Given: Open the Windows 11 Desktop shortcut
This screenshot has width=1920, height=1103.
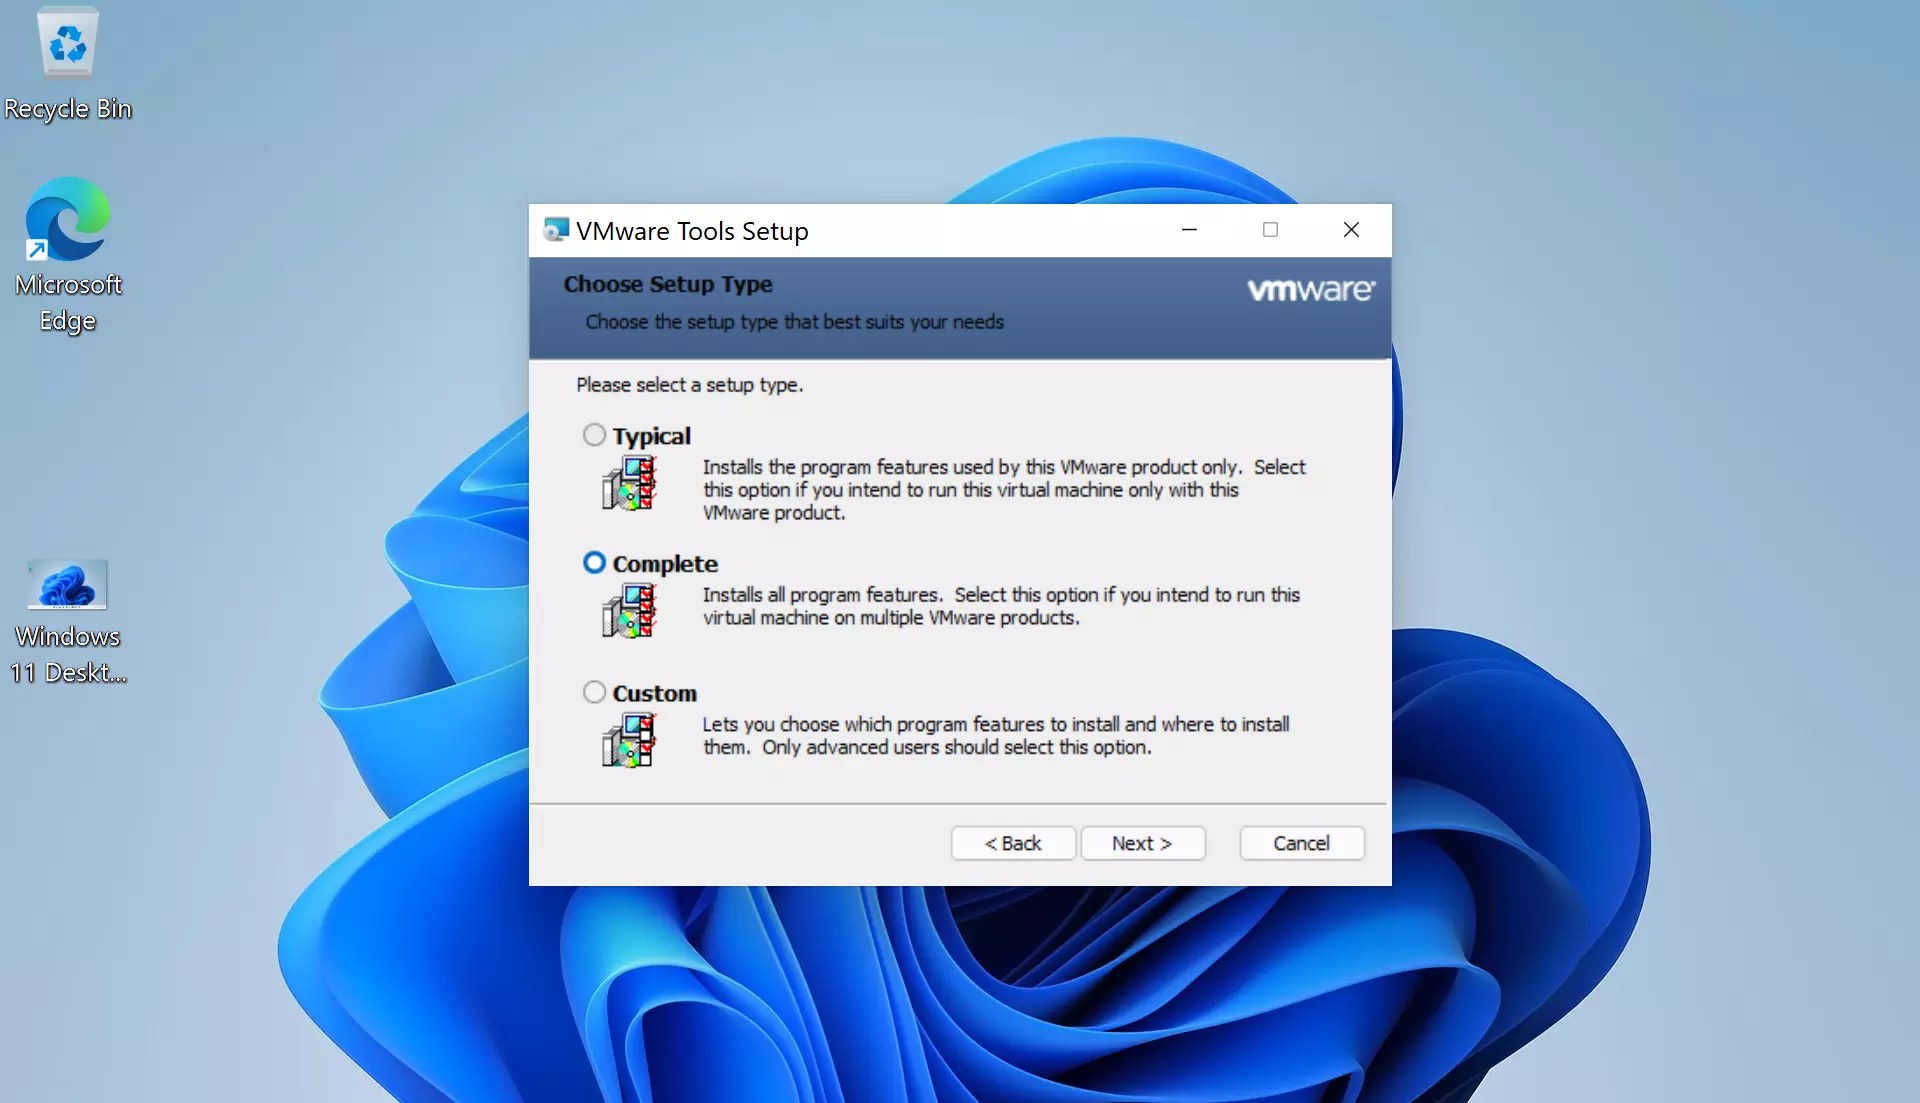Looking at the screenshot, I should pyautogui.click(x=66, y=585).
